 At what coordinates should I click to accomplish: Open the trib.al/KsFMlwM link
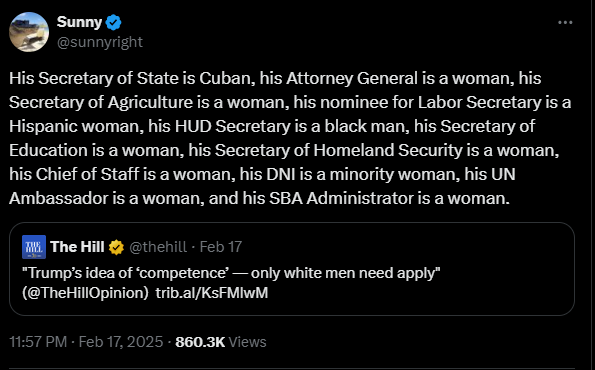pos(212,293)
